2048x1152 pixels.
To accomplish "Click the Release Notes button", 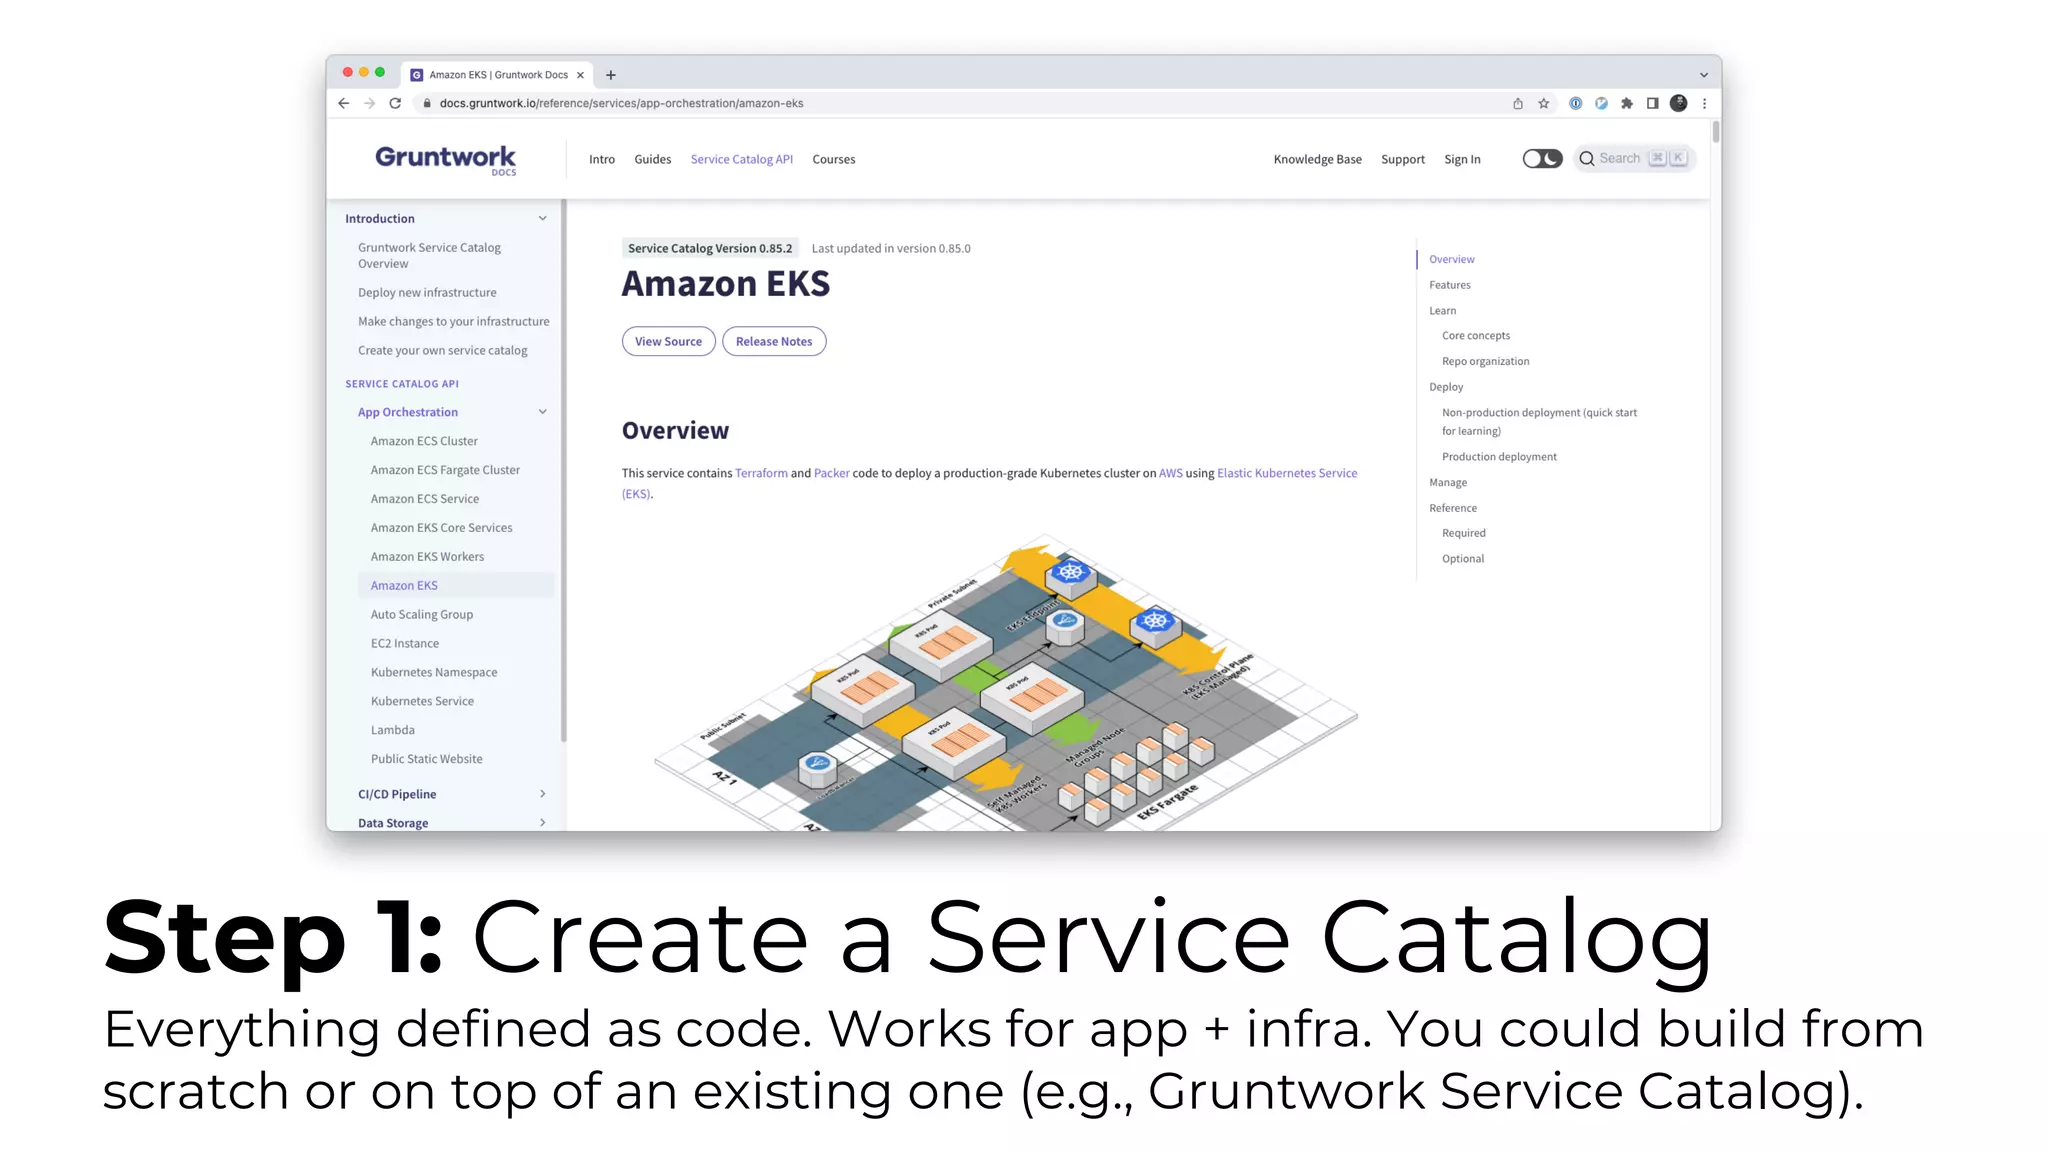I will pos(774,341).
